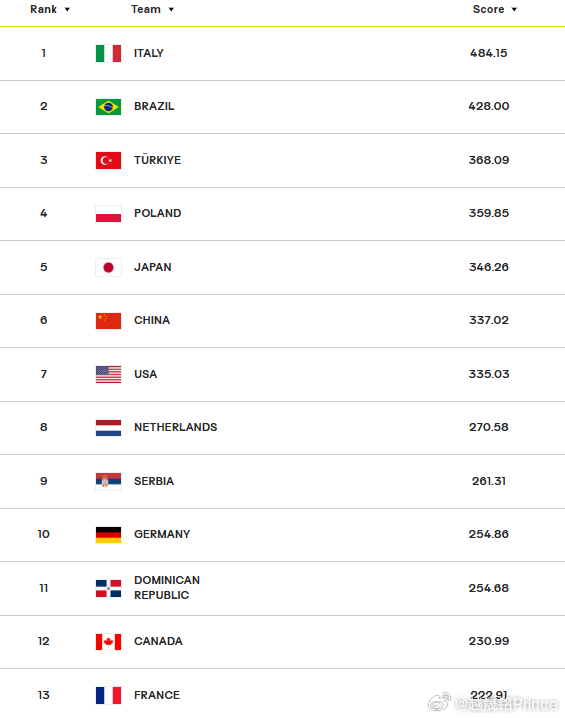The image size is (565, 718).
Task: Open the POLAND team link
Action: (158, 213)
